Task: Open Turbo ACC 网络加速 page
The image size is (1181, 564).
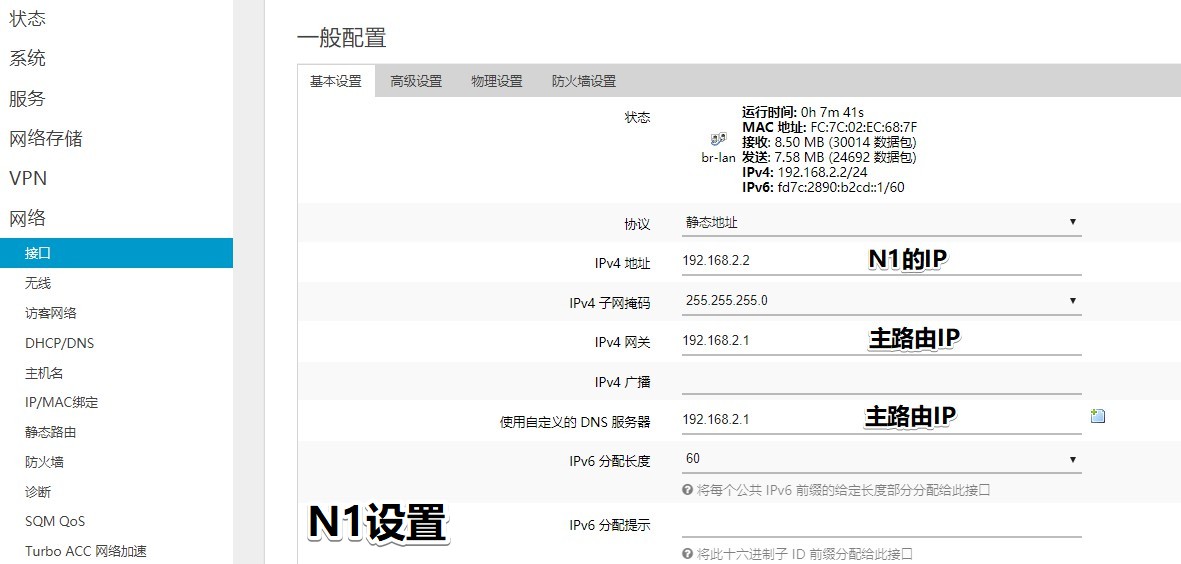Action: [86, 551]
